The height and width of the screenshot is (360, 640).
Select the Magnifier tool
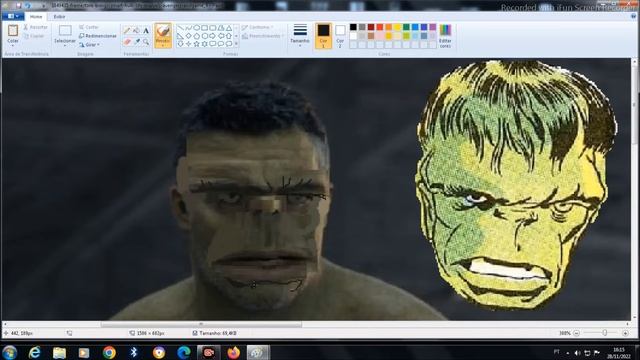coord(146,42)
